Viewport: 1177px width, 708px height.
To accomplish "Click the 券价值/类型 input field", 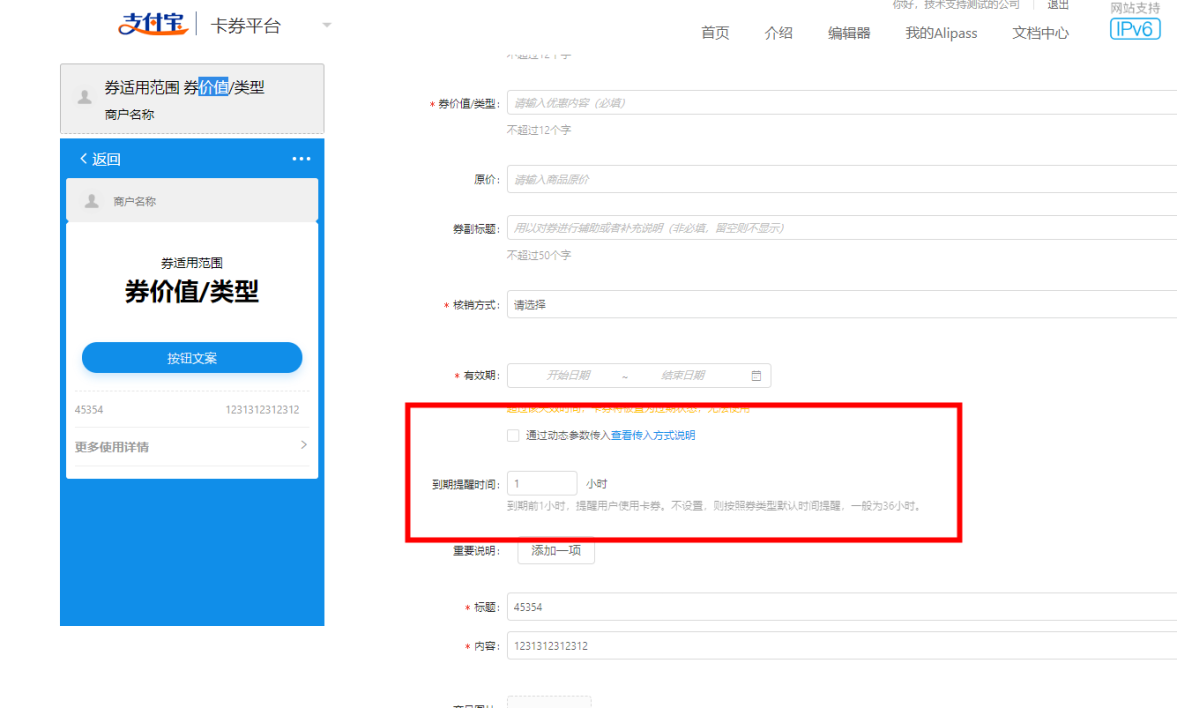I will click(841, 103).
